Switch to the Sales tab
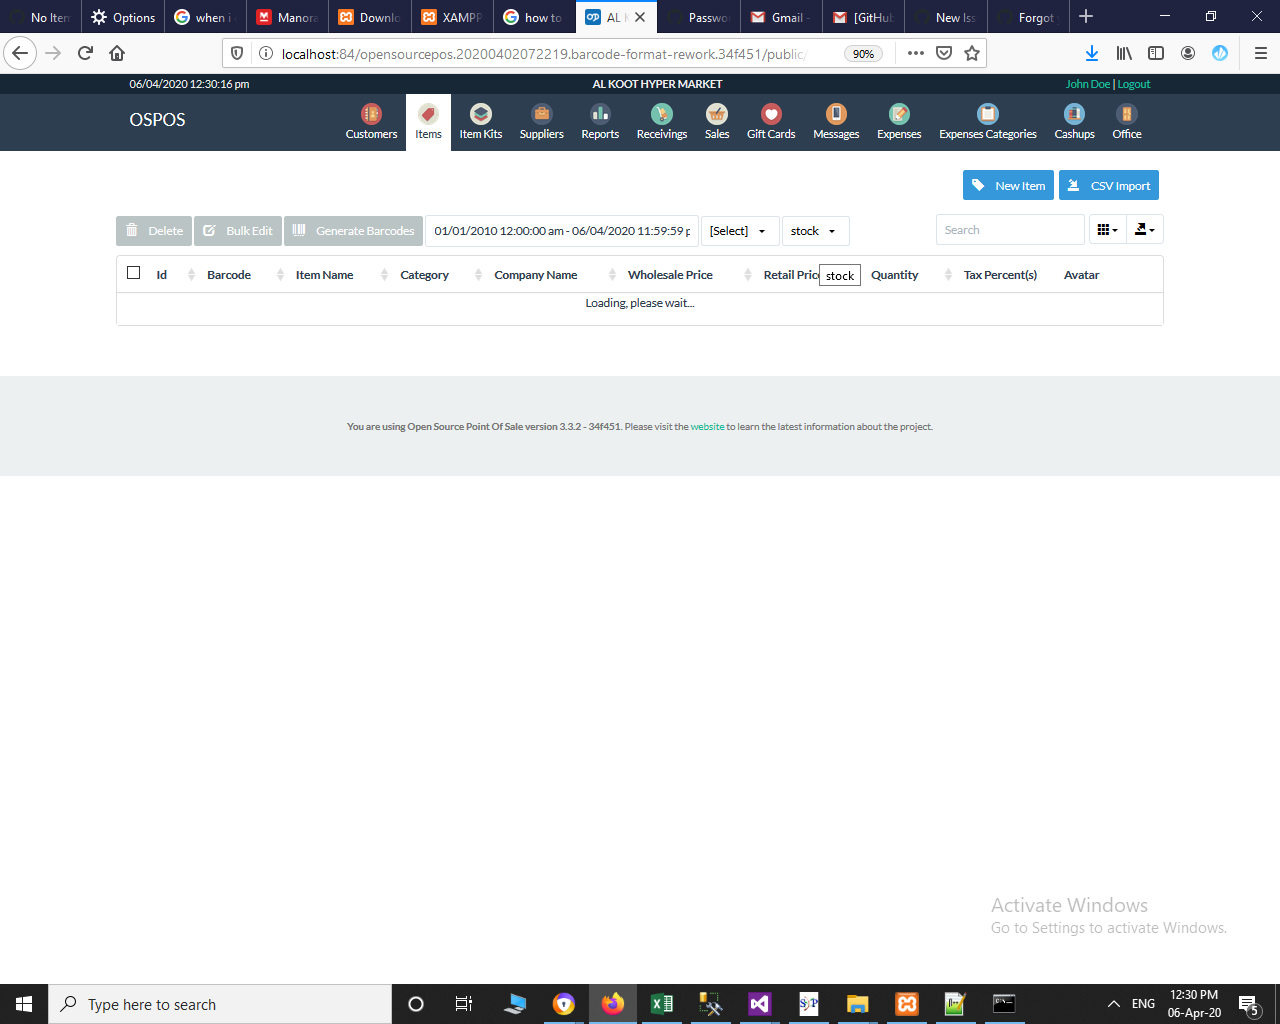The height and width of the screenshot is (1024, 1280). 716,121
